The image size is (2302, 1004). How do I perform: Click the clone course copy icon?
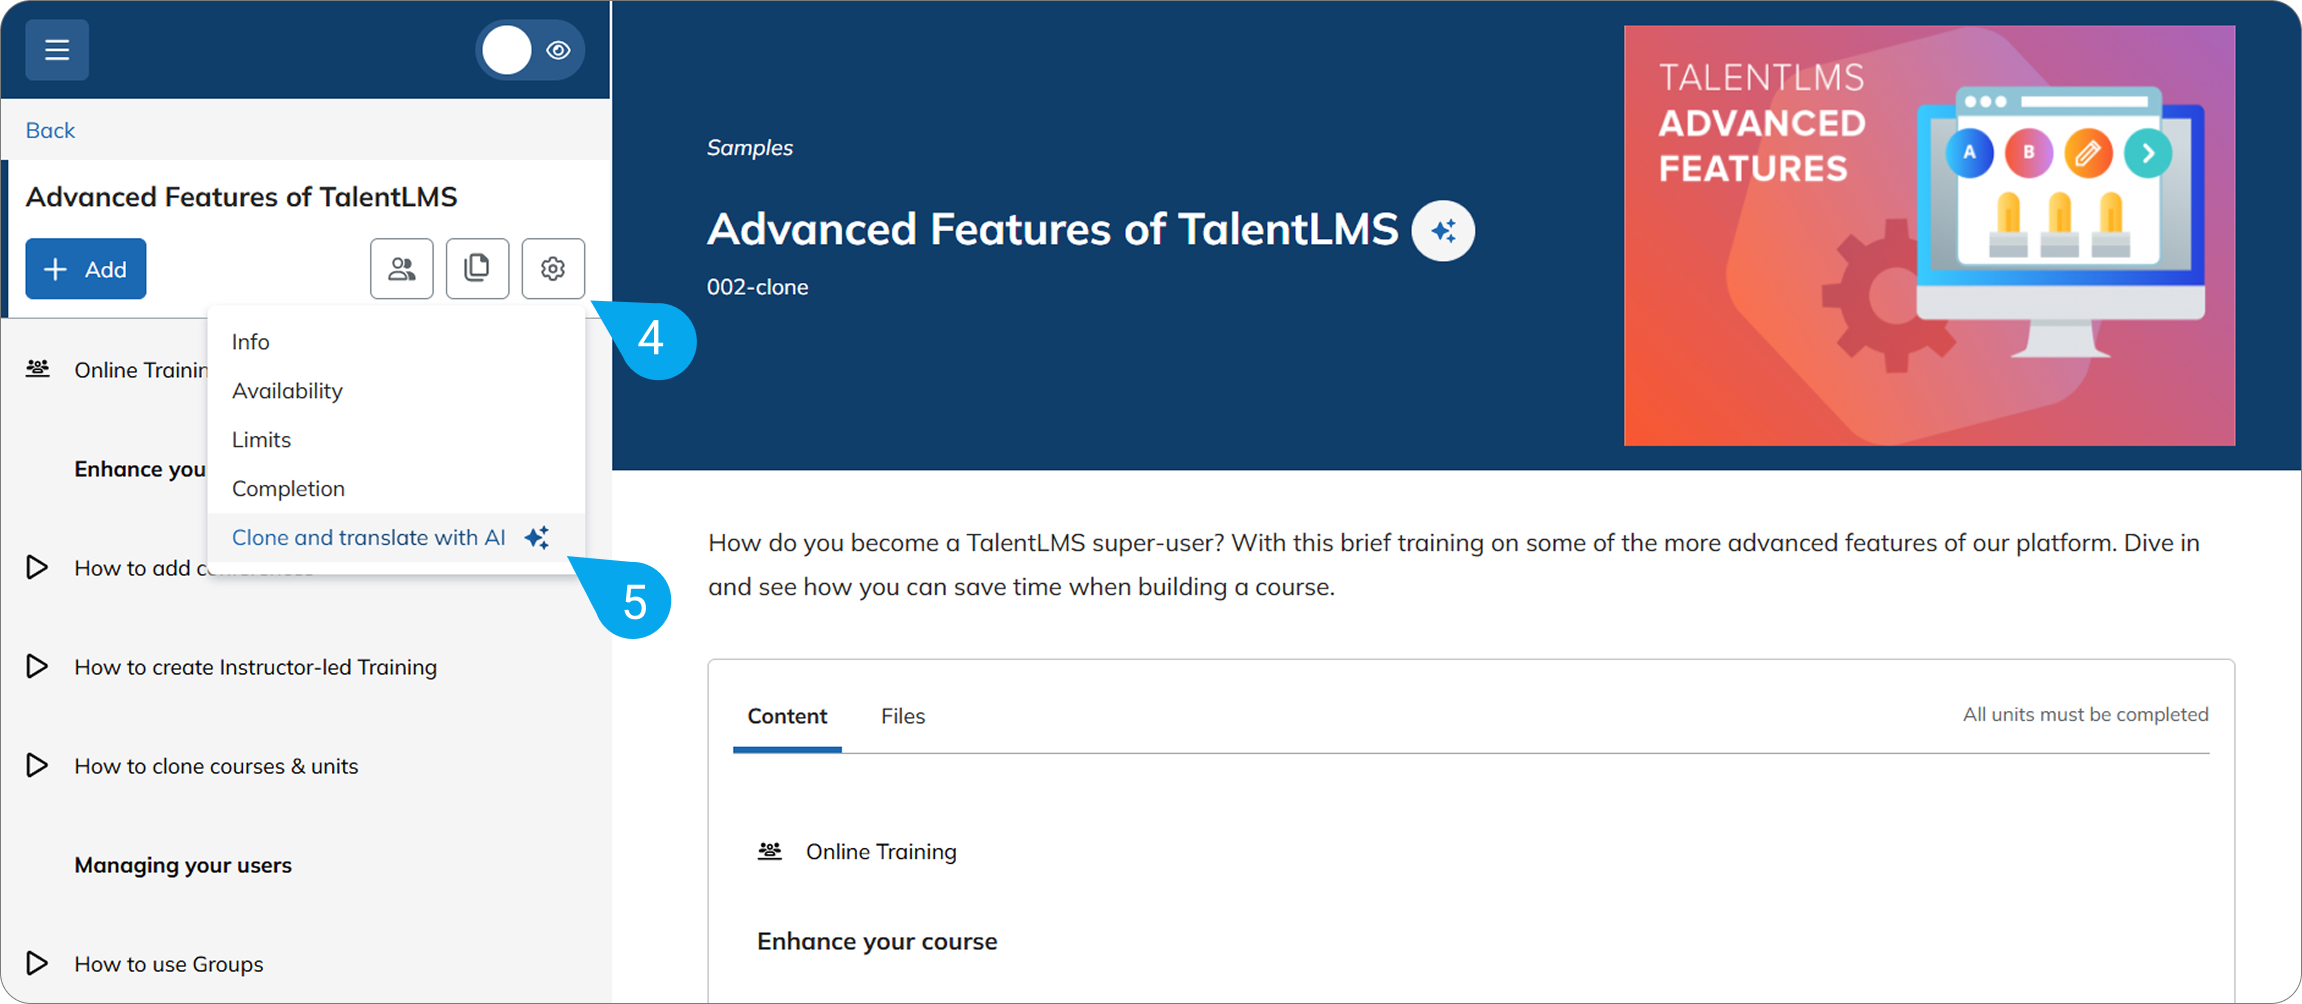(x=477, y=269)
